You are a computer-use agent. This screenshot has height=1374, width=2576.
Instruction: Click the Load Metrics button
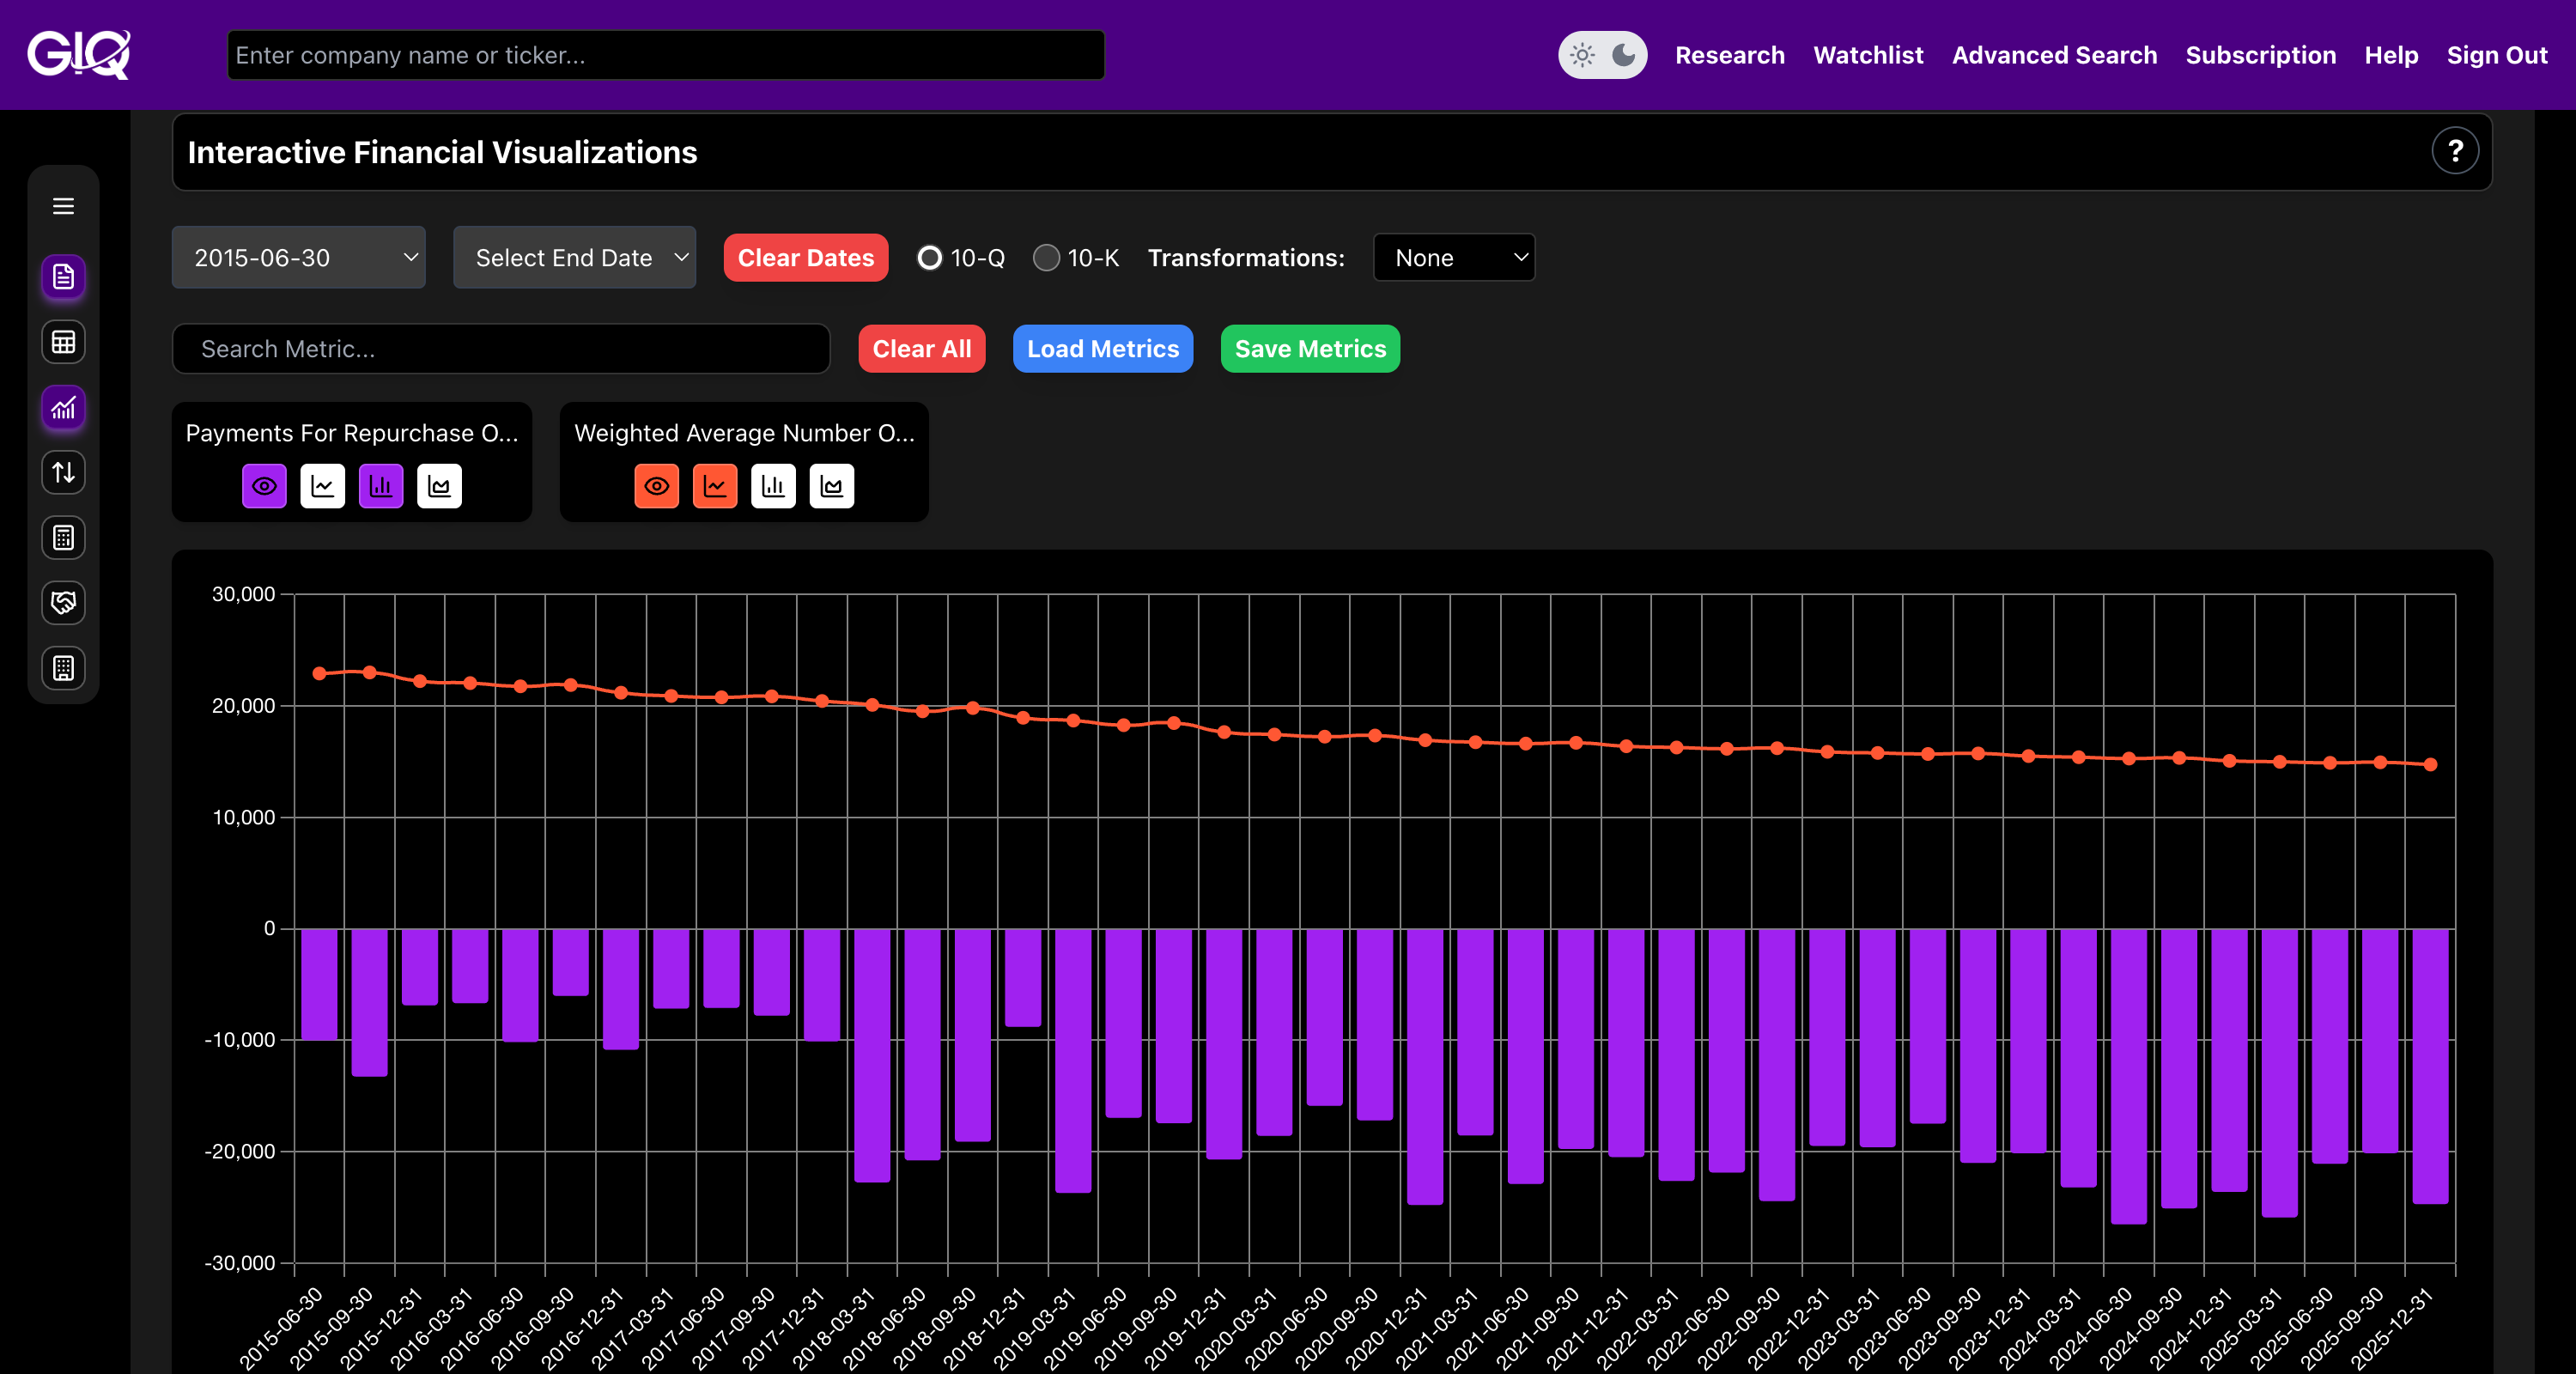click(1102, 349)
